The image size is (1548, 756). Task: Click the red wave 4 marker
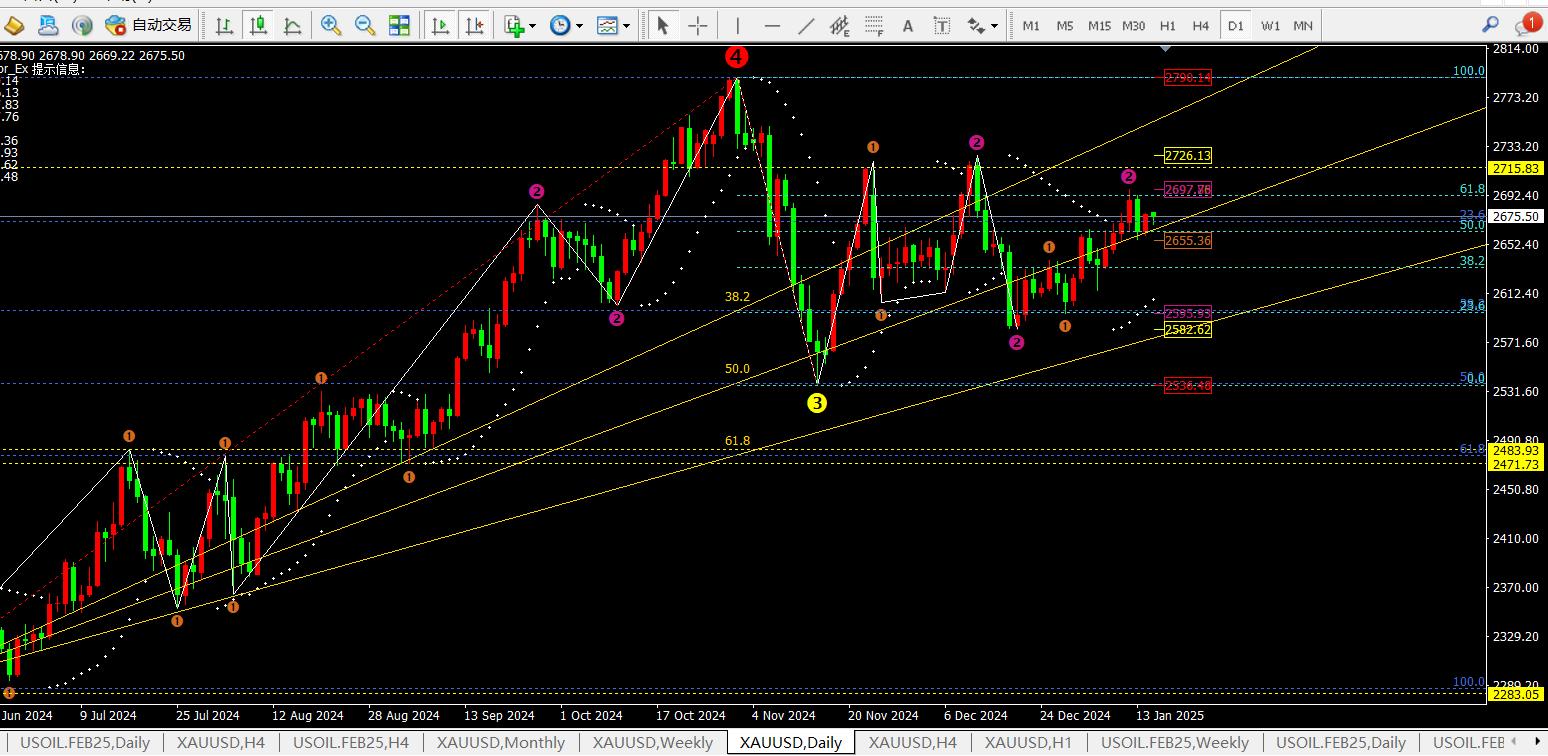(737, 57)
